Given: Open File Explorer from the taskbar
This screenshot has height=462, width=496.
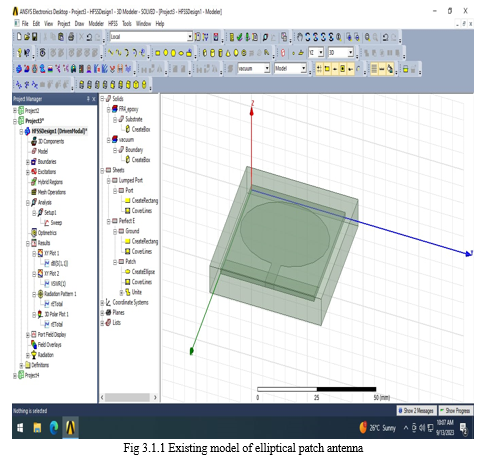Looking at the screenshot, I should [37, 428].
